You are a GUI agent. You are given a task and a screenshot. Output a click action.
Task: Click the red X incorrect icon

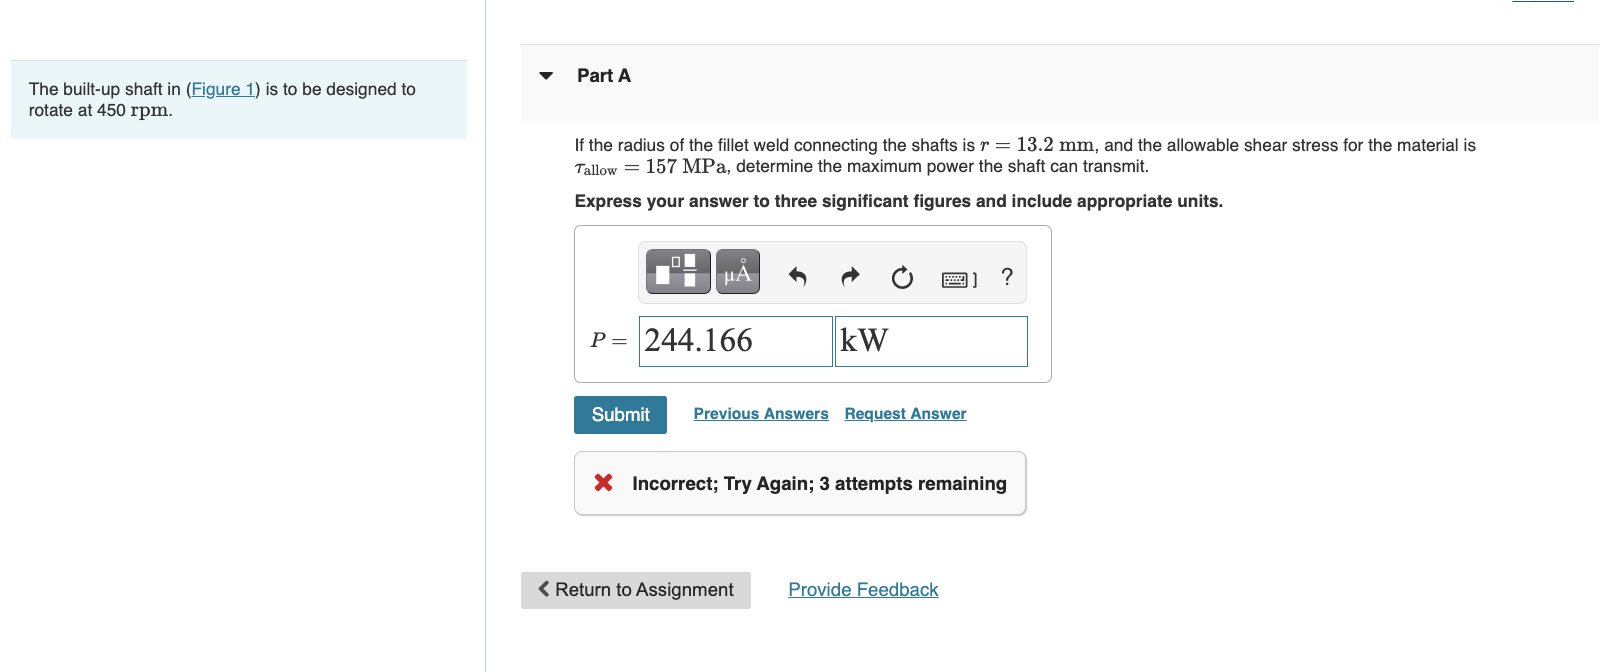(x=604, y=483)
